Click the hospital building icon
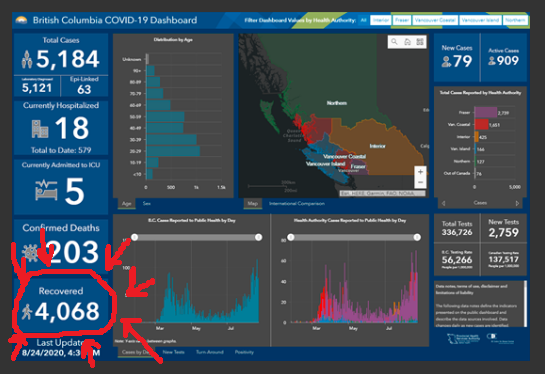This screenshot has width=545, height=374. (40, 129)
